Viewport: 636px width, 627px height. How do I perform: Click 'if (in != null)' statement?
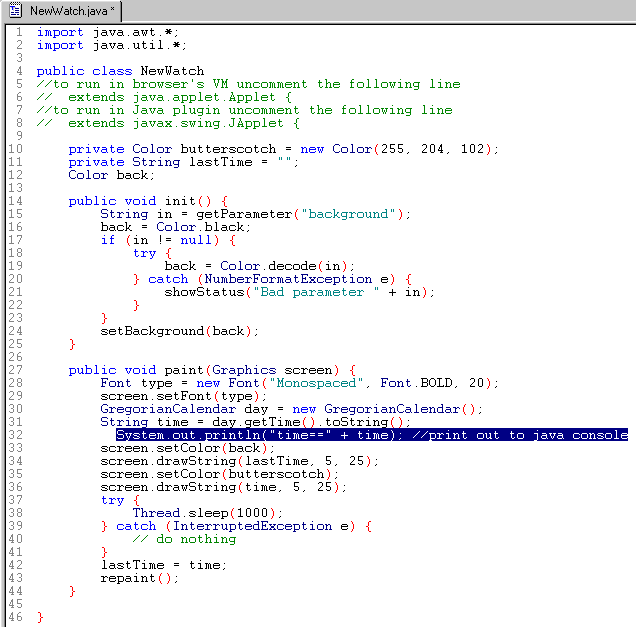coord(168,240)
